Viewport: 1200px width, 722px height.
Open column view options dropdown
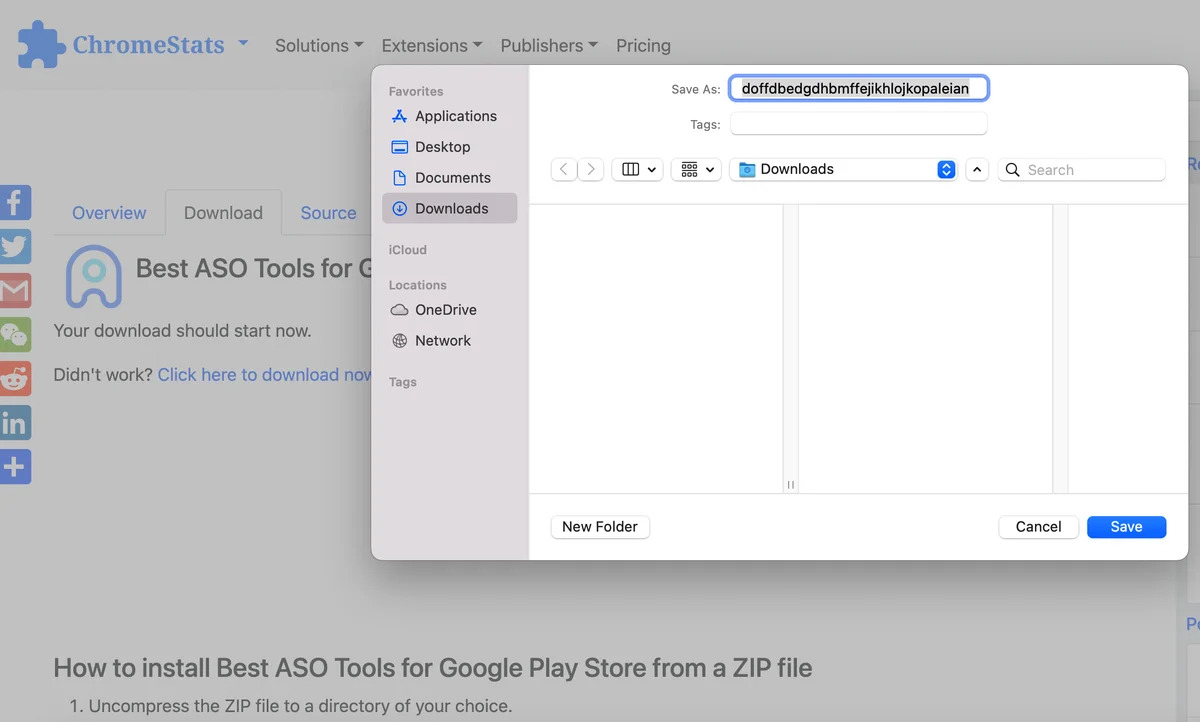(x=639, y=170)
